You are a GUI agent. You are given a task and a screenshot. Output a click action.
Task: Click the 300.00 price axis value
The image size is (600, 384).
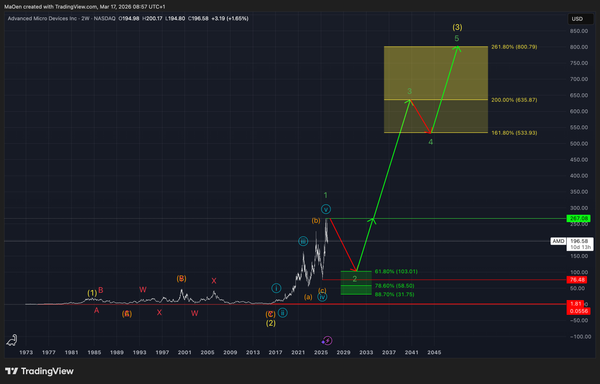coord(579,208)
